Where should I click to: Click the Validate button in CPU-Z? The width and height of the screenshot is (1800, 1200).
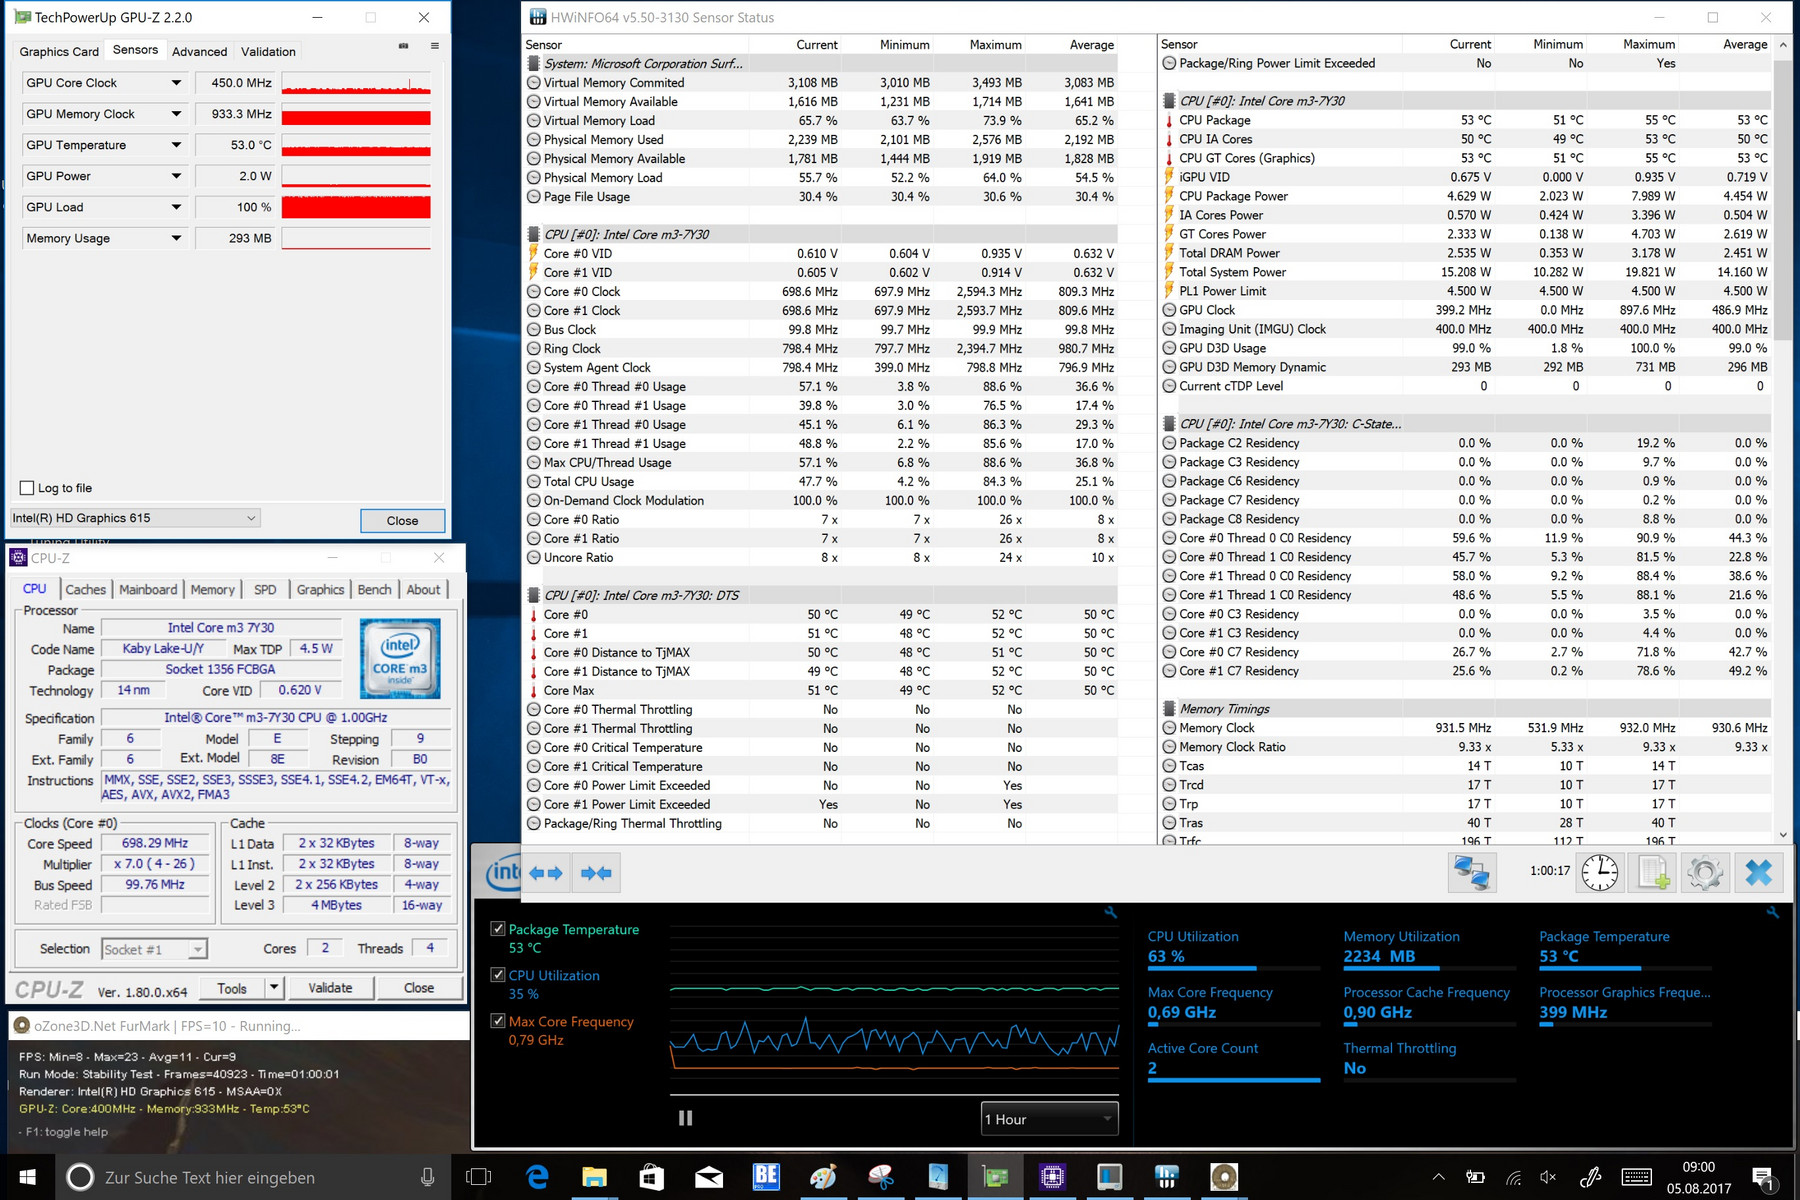tap(330, 988)
